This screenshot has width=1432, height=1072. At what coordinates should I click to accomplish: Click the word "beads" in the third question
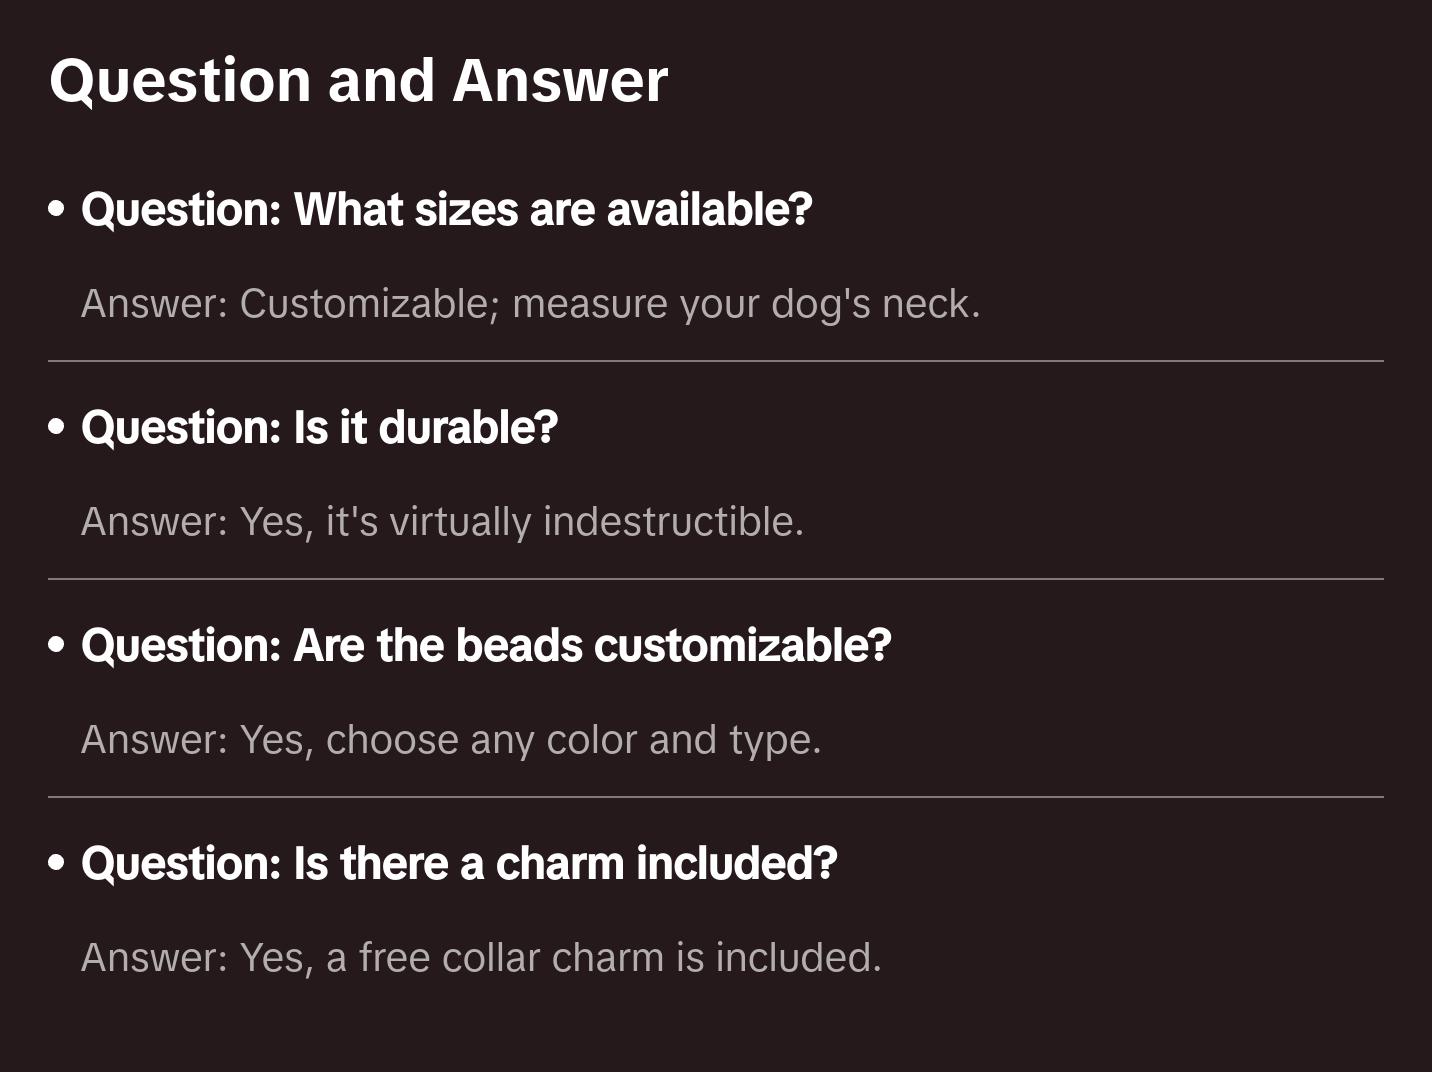coord(519,646)
